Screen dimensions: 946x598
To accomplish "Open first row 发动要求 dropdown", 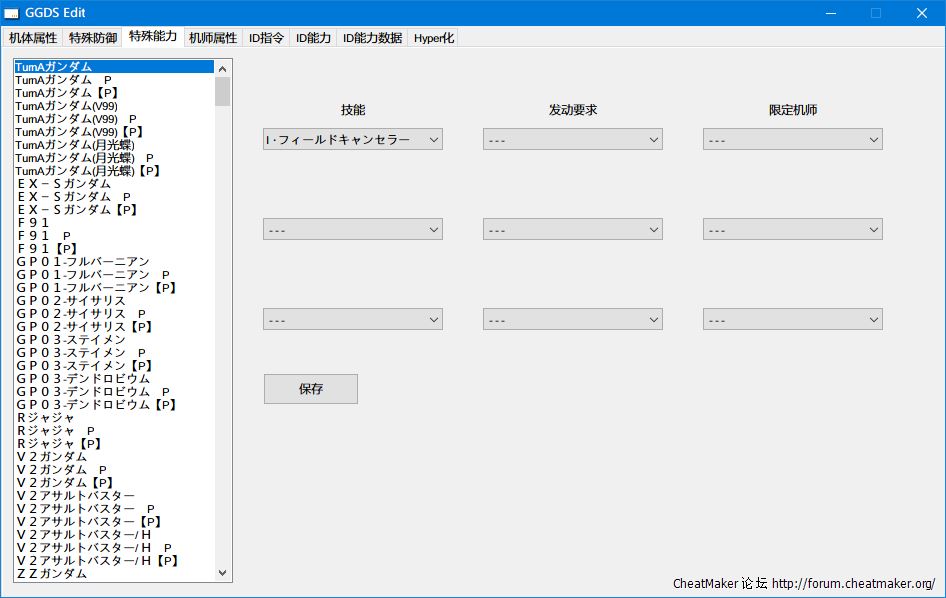I will pos(572,140).
